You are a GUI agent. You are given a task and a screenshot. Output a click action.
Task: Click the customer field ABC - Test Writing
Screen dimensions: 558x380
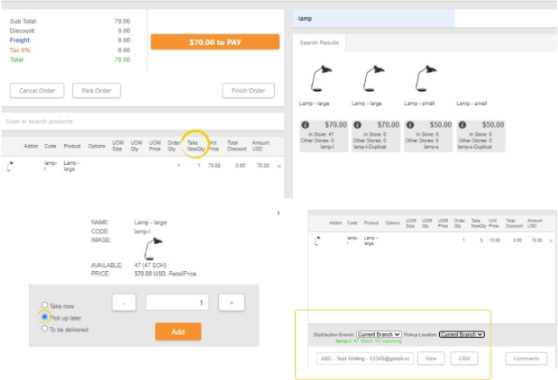tap(365, 358)
